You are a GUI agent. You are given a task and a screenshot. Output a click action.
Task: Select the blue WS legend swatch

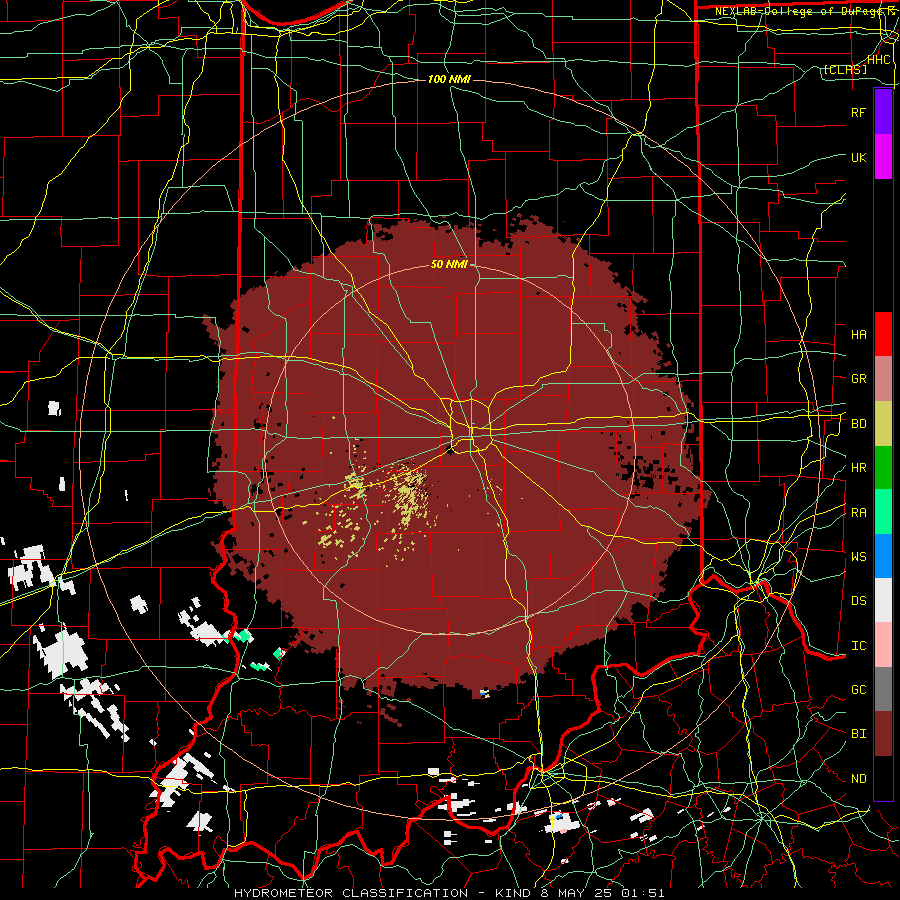tap(883, 556)
